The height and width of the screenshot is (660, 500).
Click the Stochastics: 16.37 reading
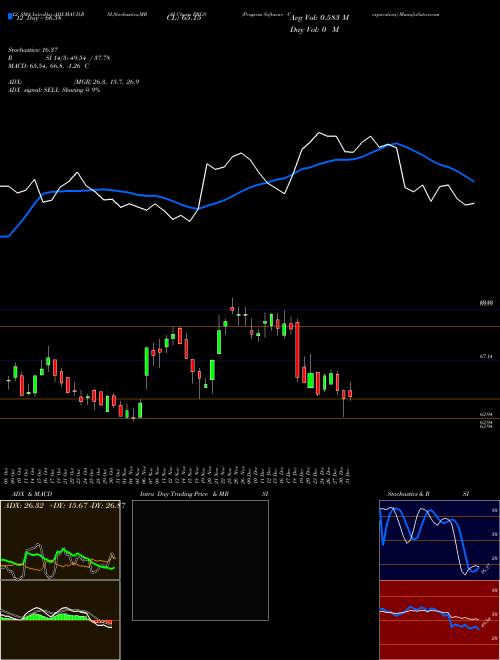pyautogui.click(x=35, y=50)
